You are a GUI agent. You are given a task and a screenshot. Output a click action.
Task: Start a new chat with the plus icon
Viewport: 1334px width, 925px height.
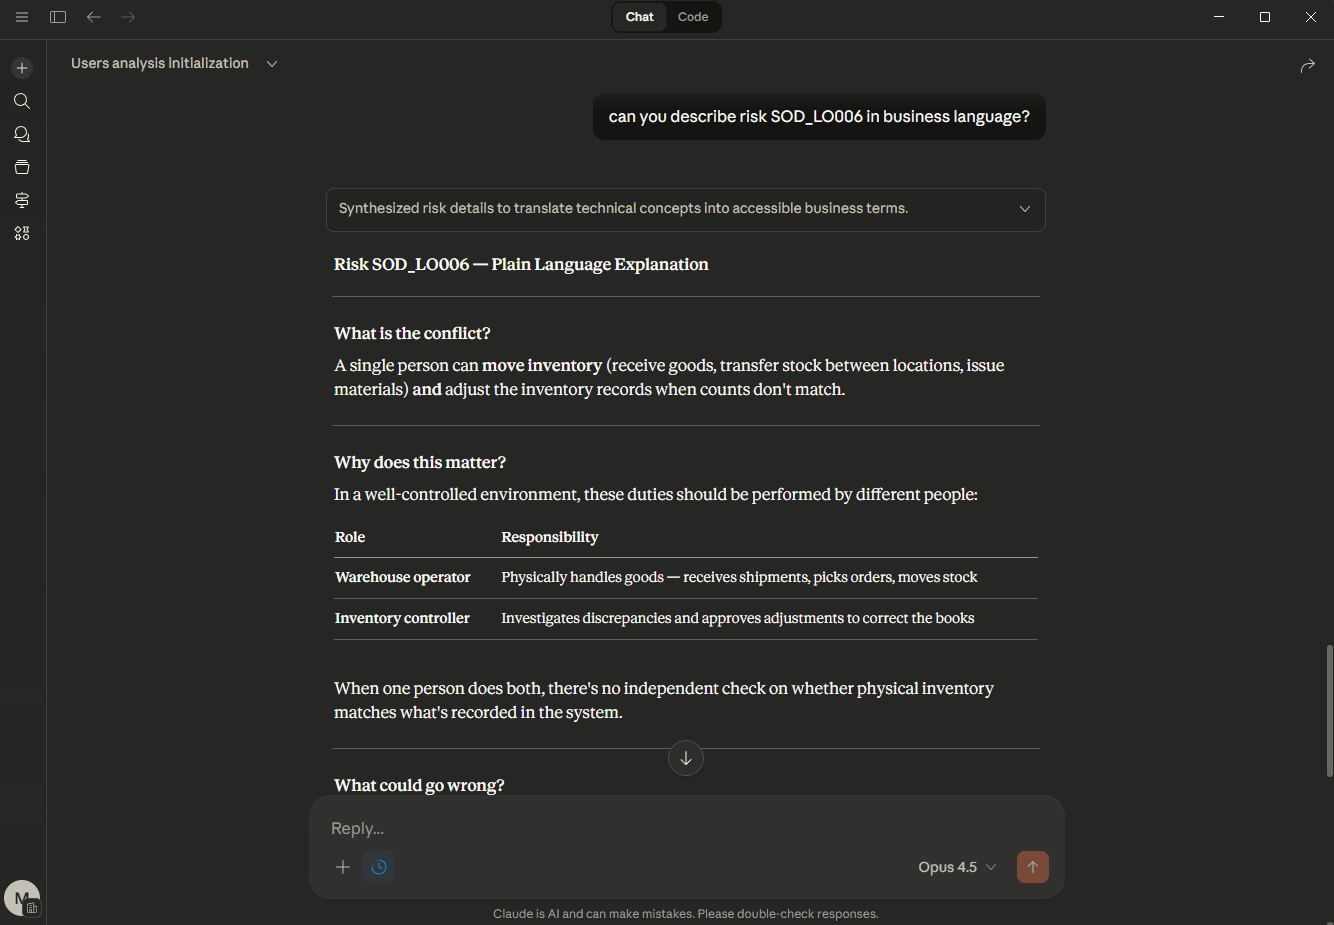tap(22, 67)
